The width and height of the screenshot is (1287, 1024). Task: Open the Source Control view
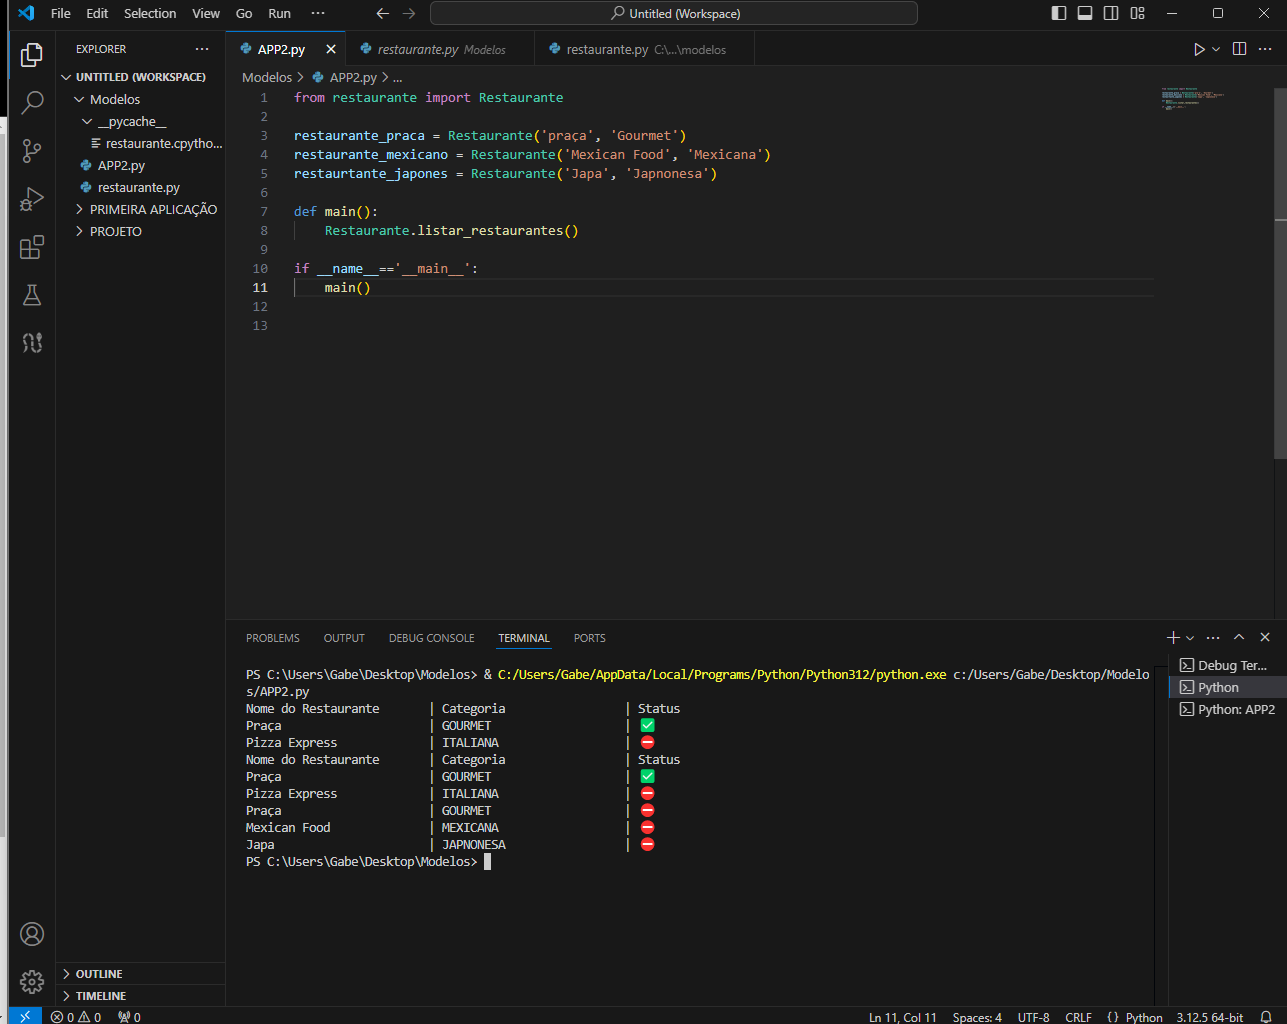coord(32,150)
